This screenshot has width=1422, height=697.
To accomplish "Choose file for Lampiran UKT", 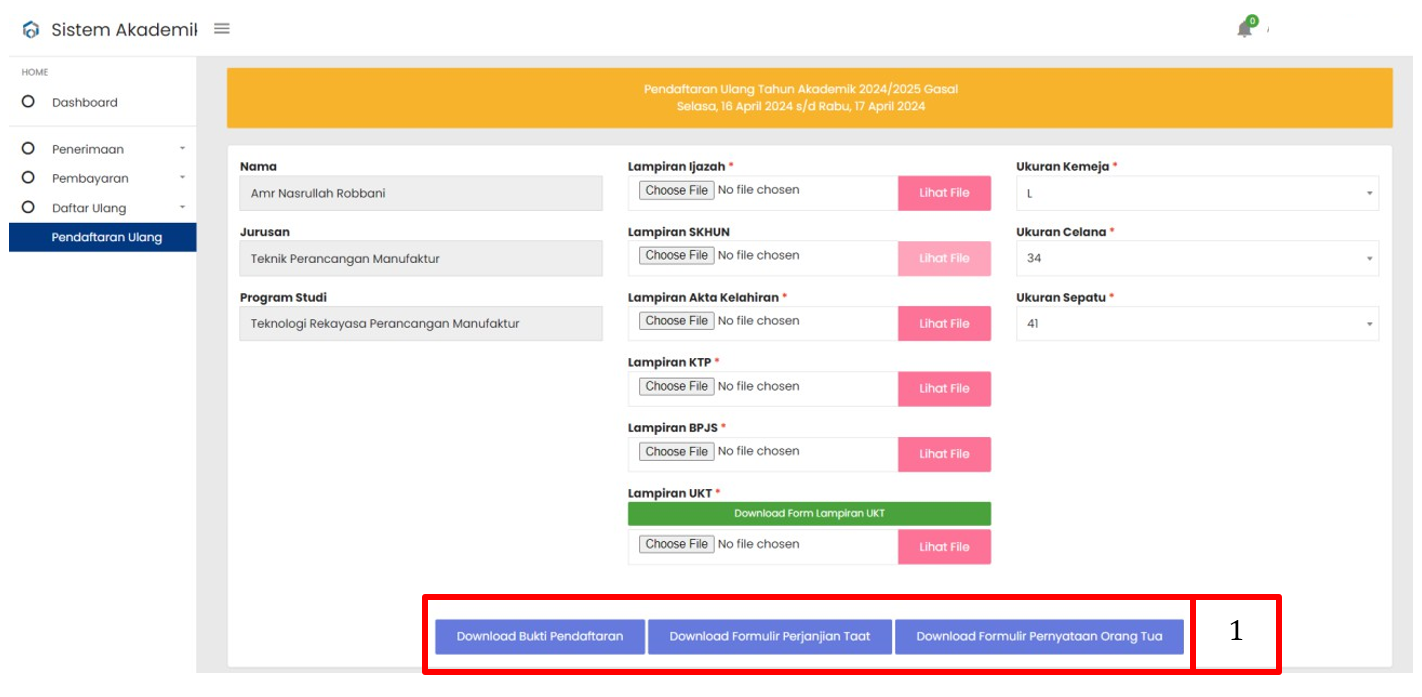I will click(677, 544).
